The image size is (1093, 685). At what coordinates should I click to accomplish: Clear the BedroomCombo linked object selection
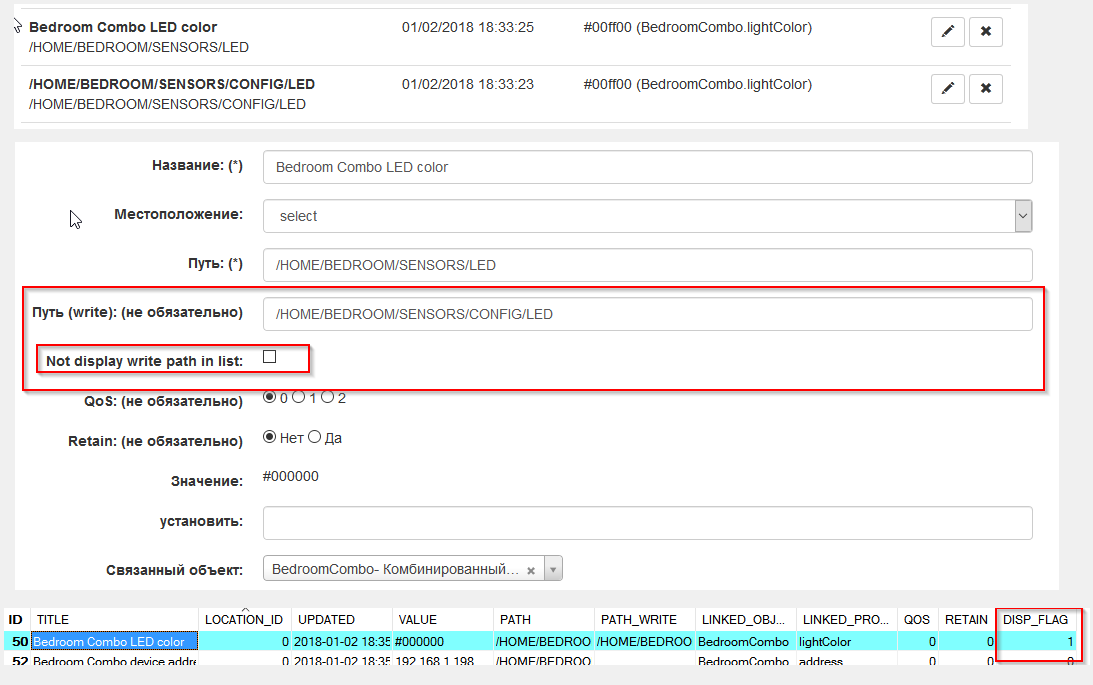(531, 570)
